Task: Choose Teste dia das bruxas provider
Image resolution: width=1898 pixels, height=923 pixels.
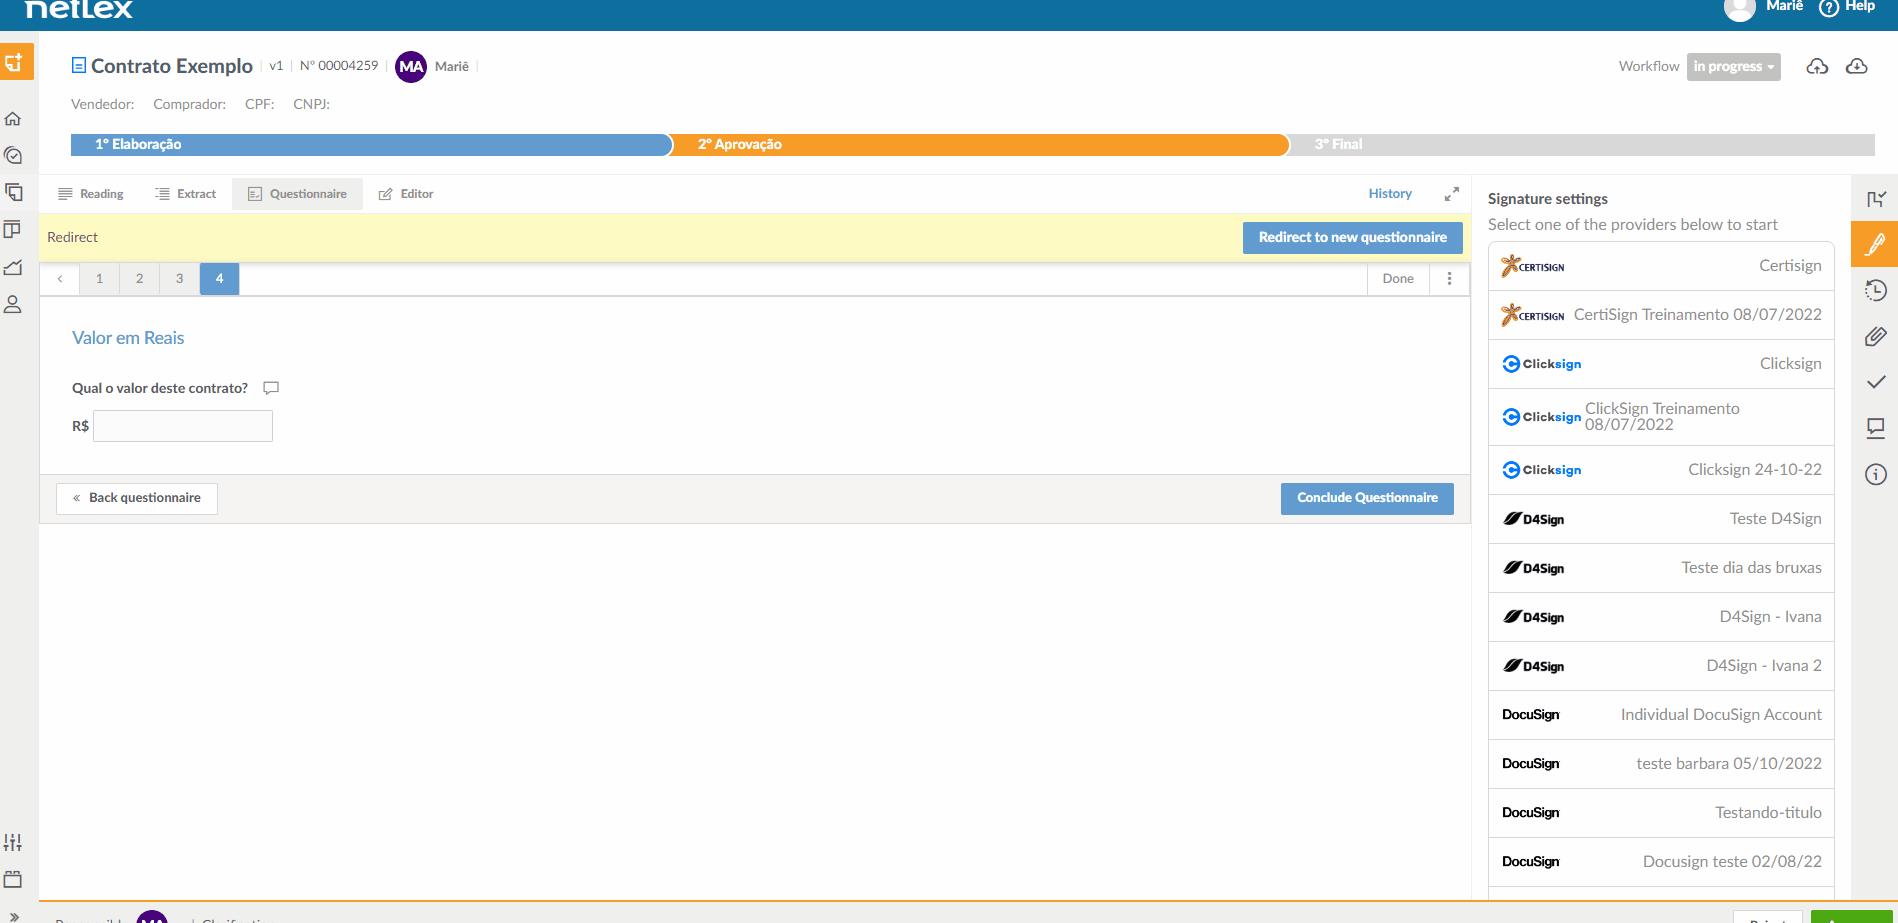Action: (1661, 568)
